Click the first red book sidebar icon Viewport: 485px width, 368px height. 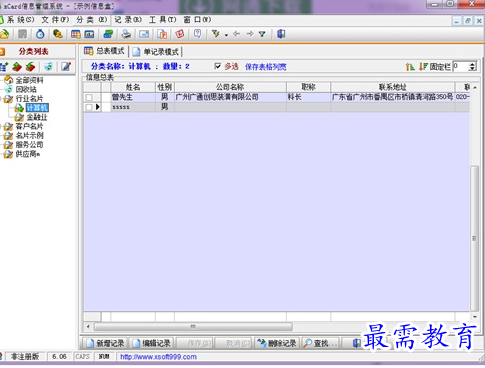tap(17, 67)
